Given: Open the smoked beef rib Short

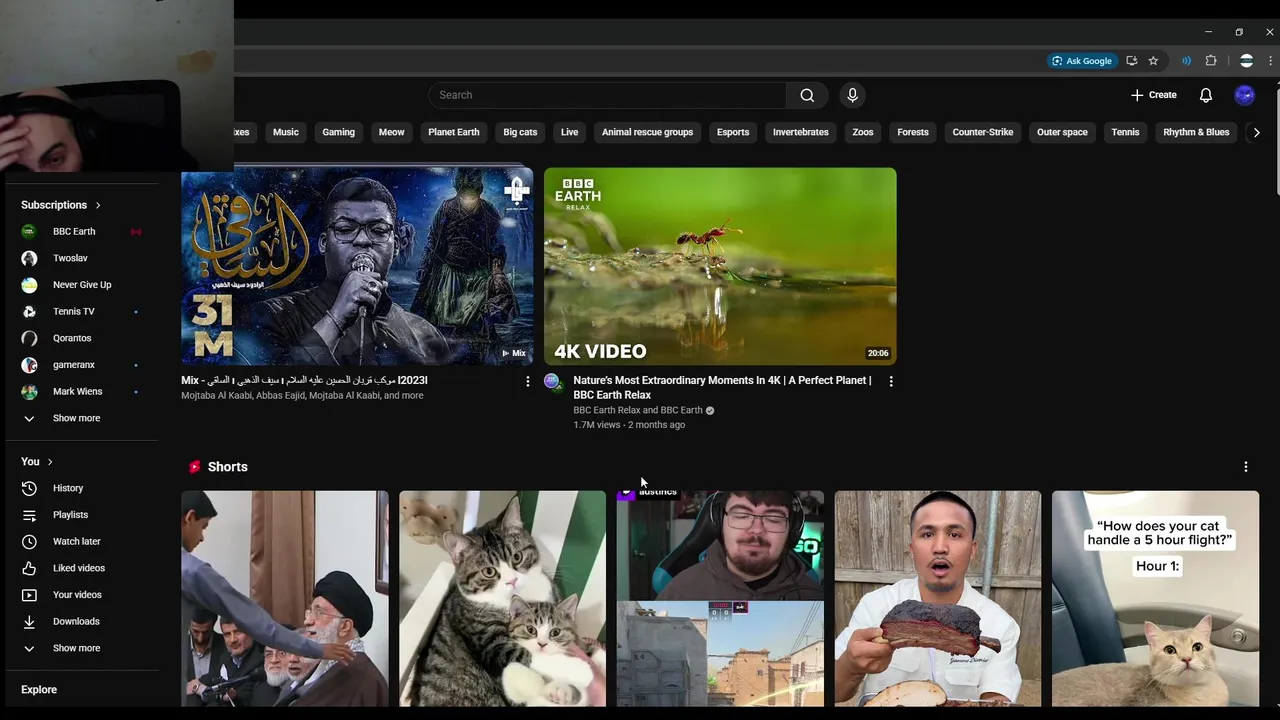Looking at the screenshot, I should pyautogui.click(x=938, y=598).
